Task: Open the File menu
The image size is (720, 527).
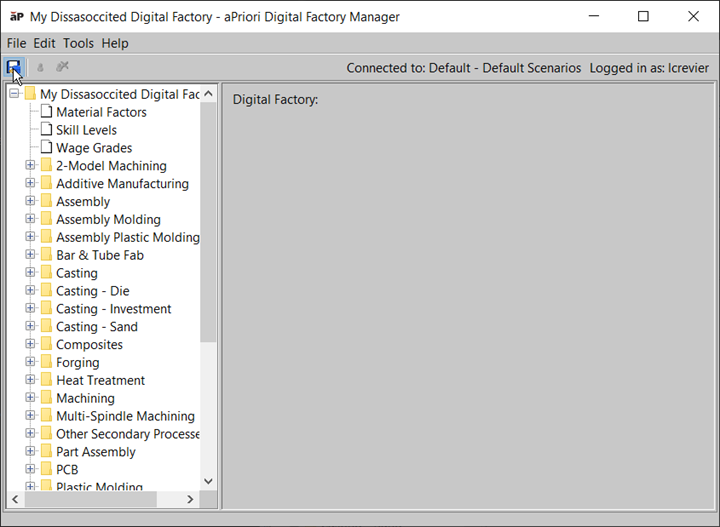Action: (17, 43)
